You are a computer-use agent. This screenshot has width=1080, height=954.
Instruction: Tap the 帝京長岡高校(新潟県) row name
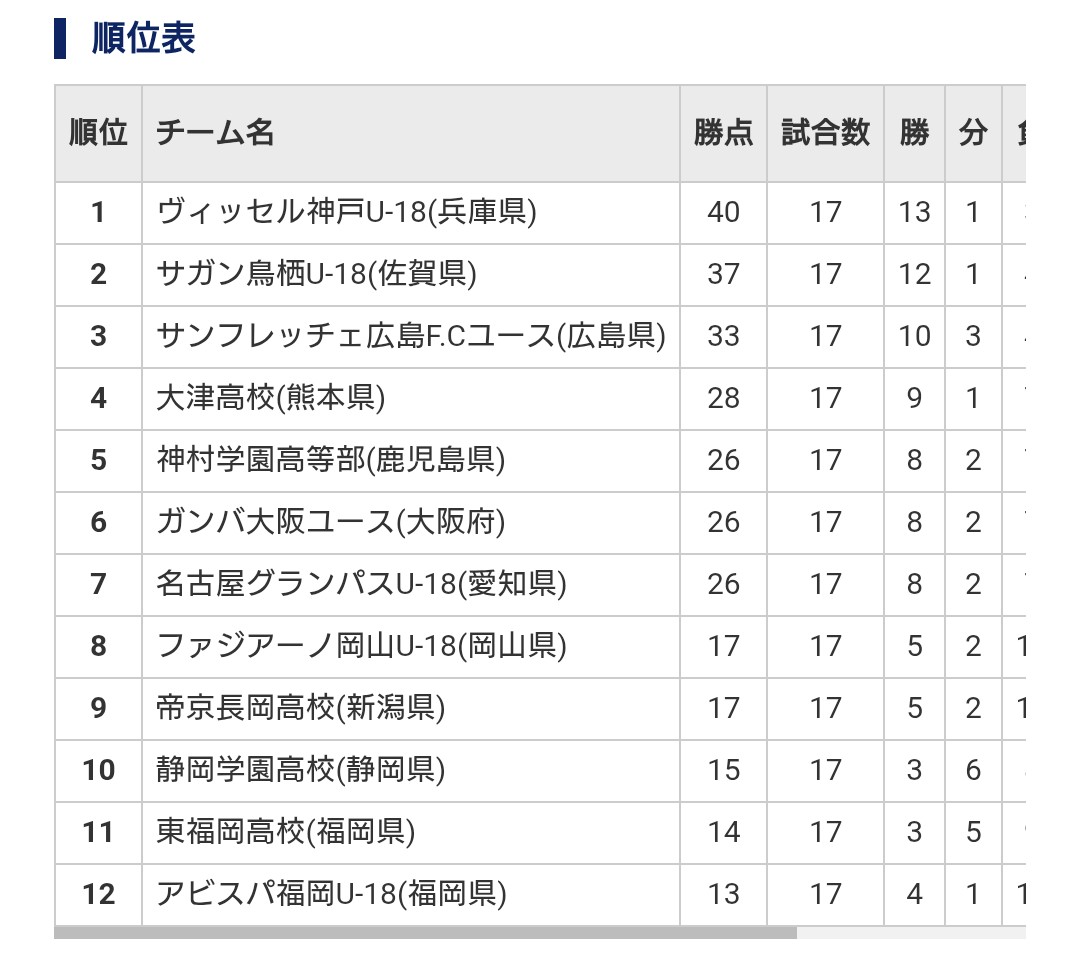tap(300, 708)
